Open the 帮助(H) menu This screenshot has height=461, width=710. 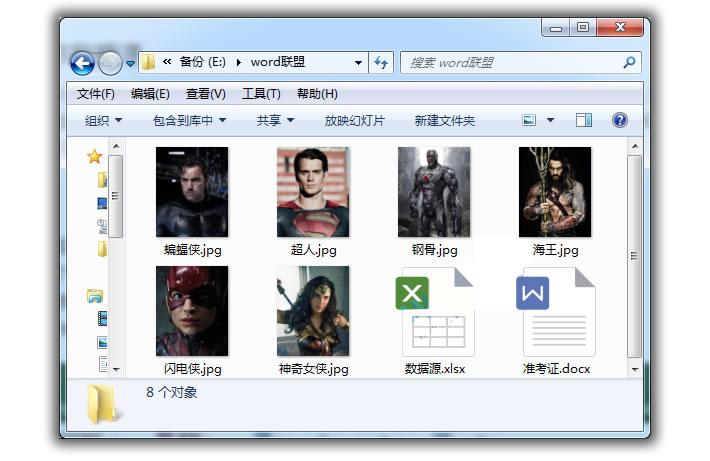(x=317, y=94)
